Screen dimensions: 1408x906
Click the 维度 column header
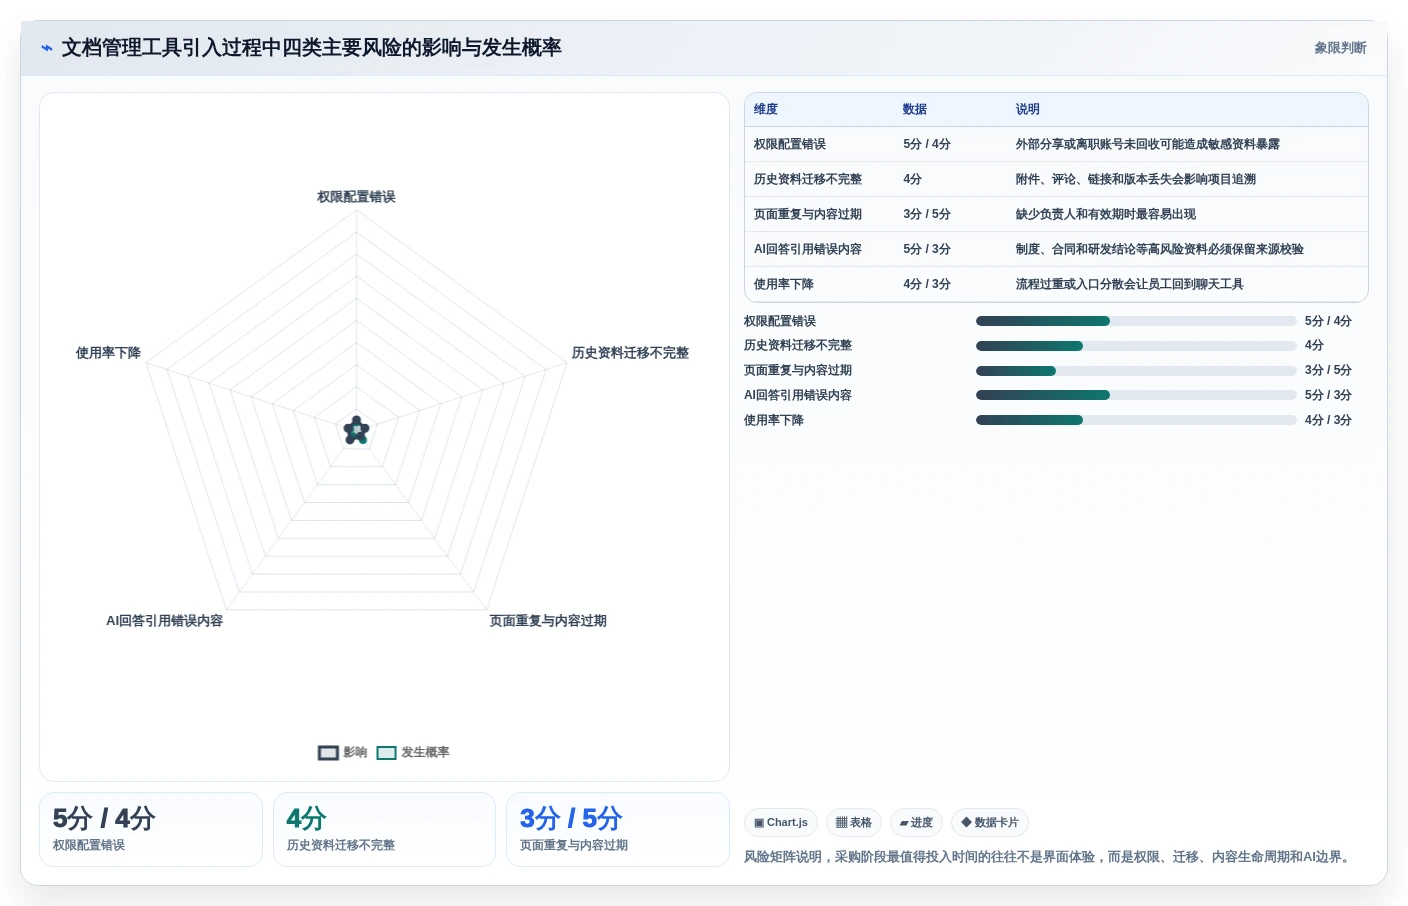[766, 109]
